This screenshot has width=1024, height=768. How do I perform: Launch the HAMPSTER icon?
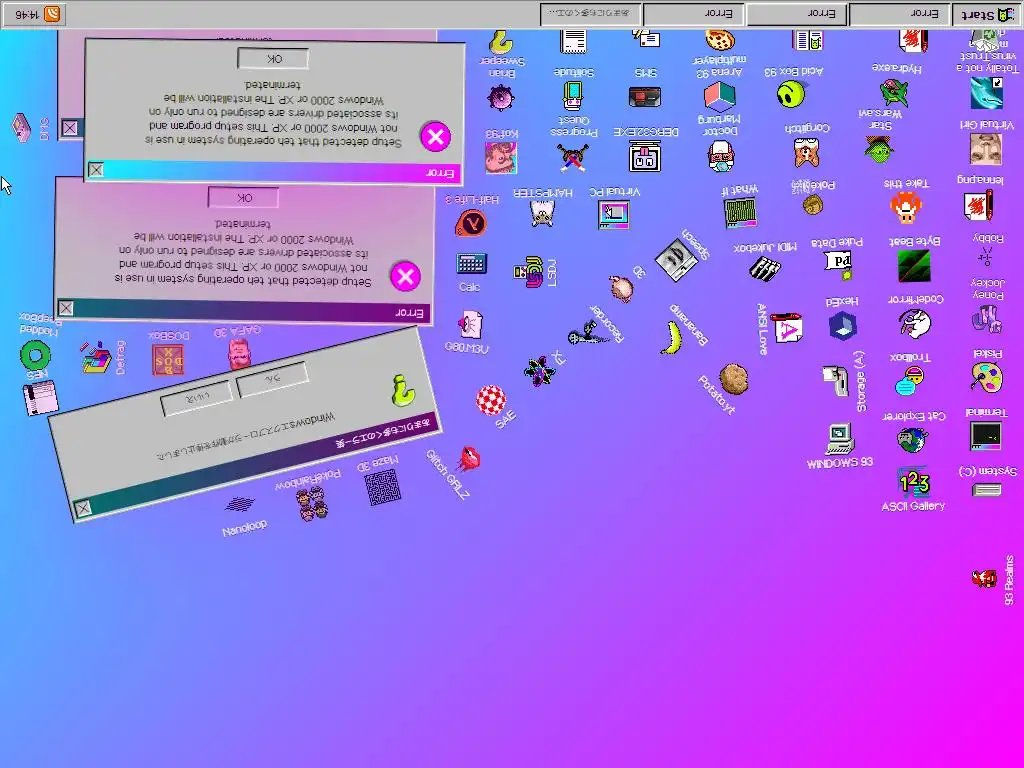(x=542, y=213)
